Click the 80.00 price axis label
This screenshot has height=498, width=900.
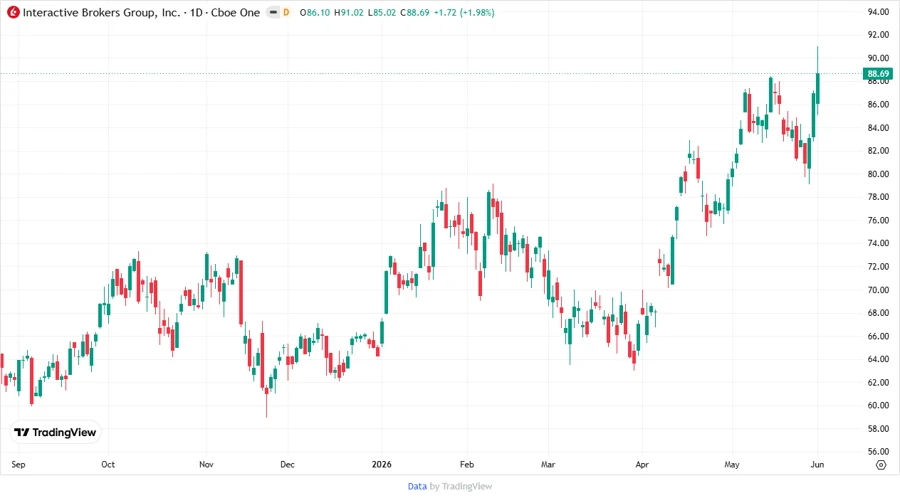878,174
